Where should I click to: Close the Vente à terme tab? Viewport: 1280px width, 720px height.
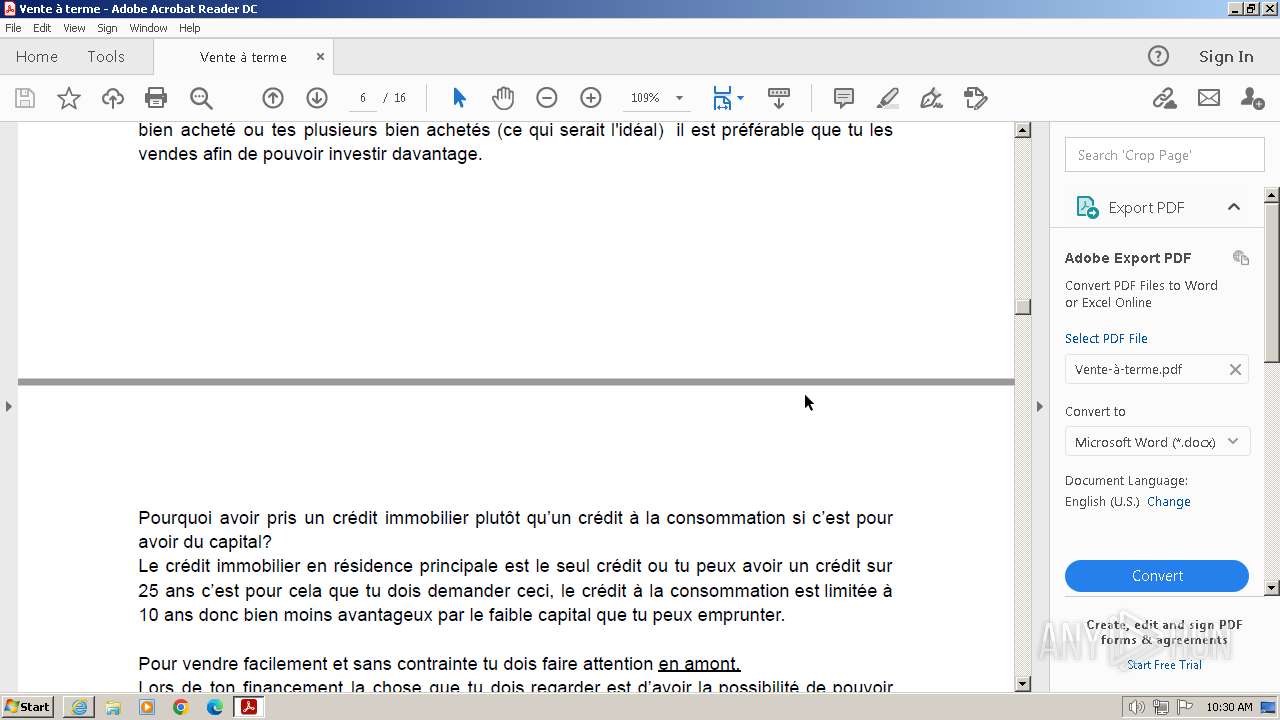tap(320, 57)
